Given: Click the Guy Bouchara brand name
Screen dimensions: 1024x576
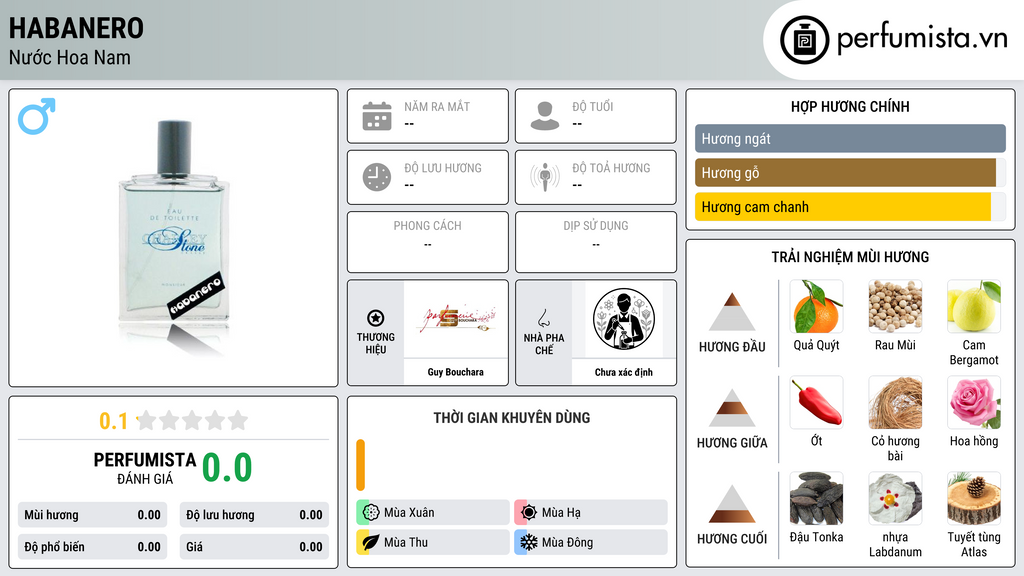Looking at the screenshot, I should point(456,372).
